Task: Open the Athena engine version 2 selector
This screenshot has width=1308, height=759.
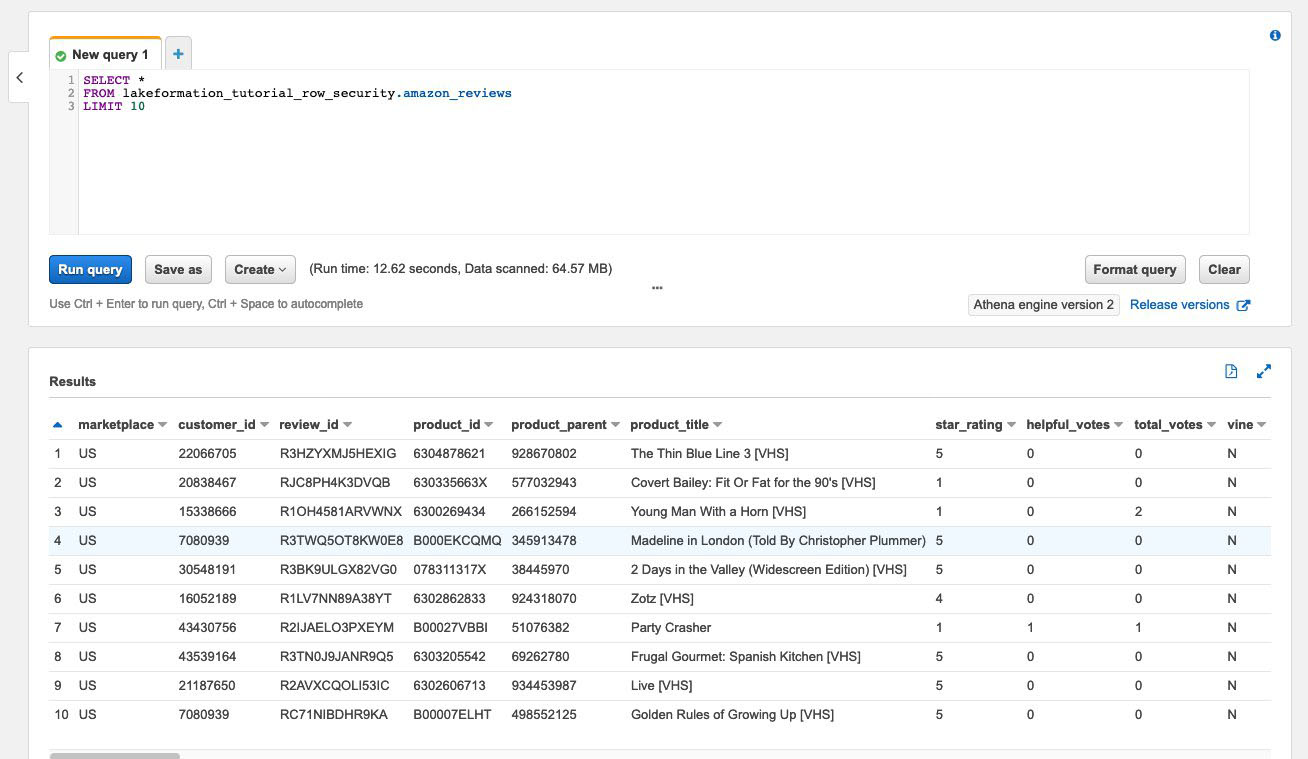Action: point(1043,304)
